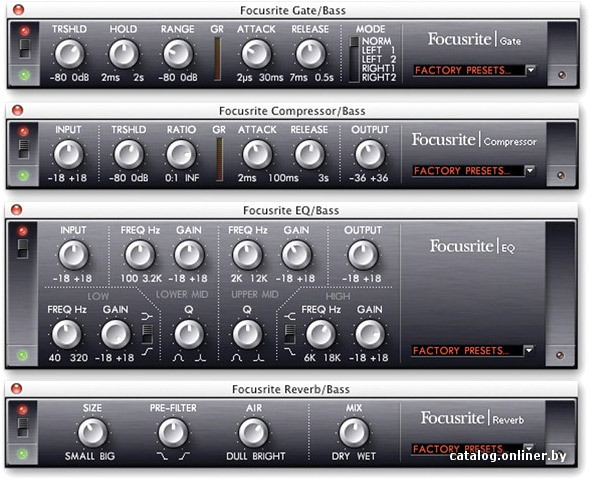Click the Gate TRSHLD knob
This screenshot has width=589, height=479.
(69, 54)
